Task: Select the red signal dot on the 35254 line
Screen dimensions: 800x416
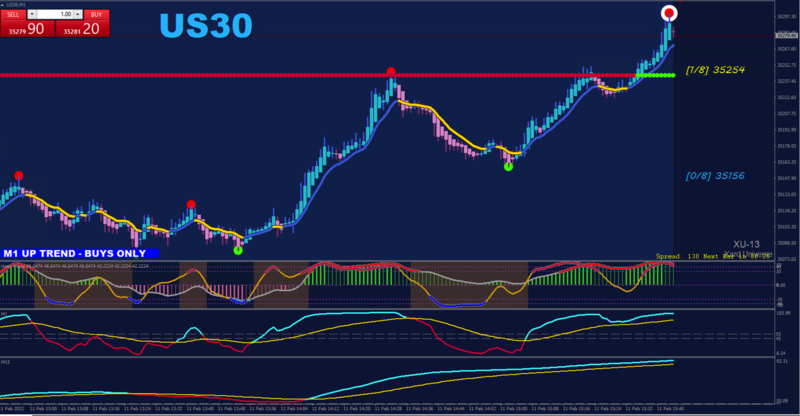Action: [391, 71]
